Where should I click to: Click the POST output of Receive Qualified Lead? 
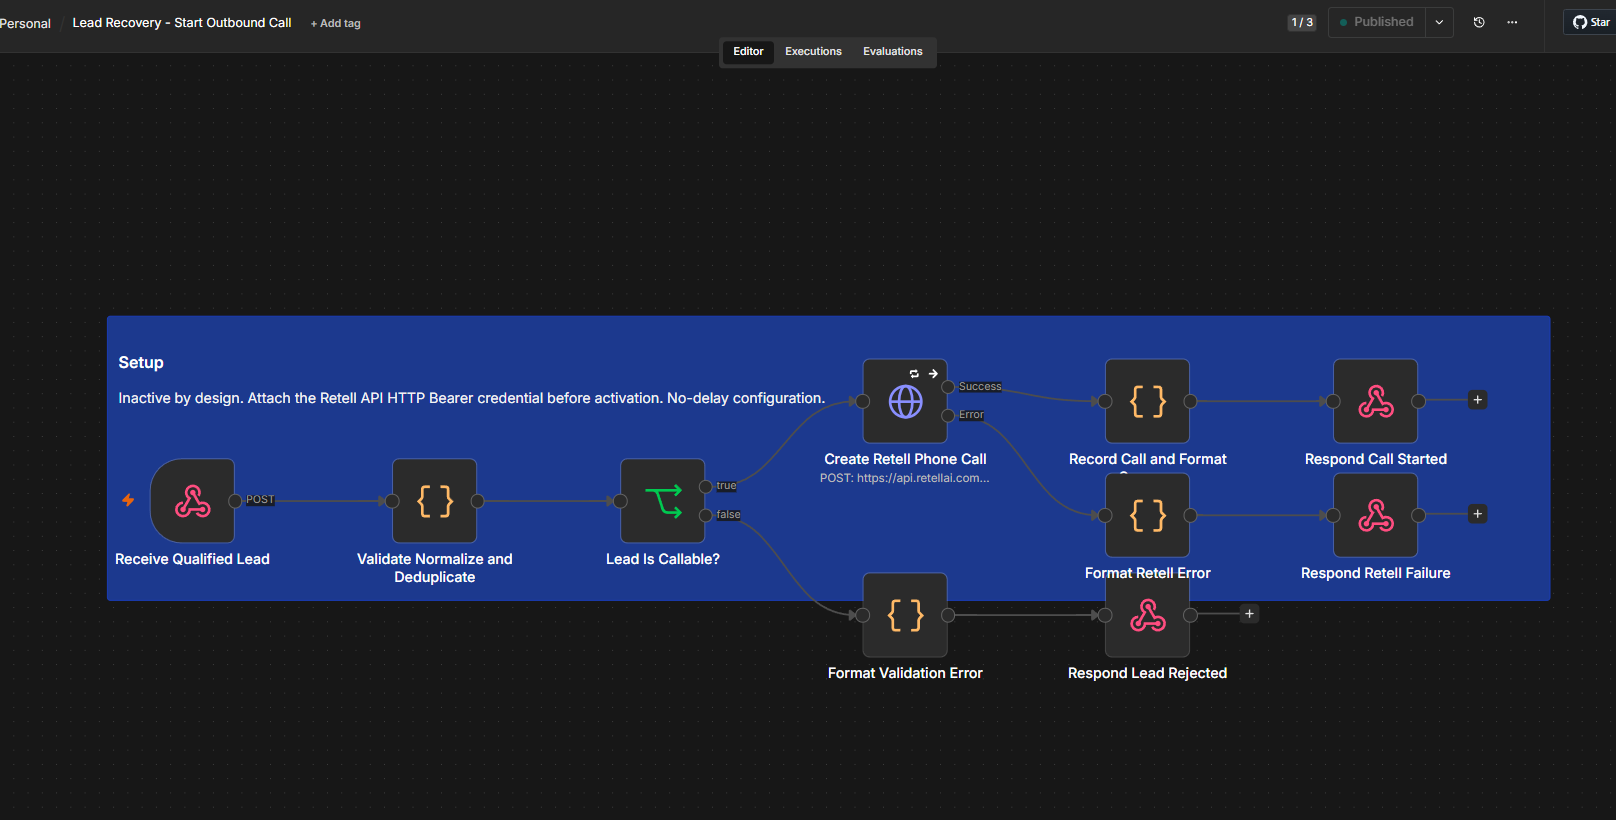(235, 501)
